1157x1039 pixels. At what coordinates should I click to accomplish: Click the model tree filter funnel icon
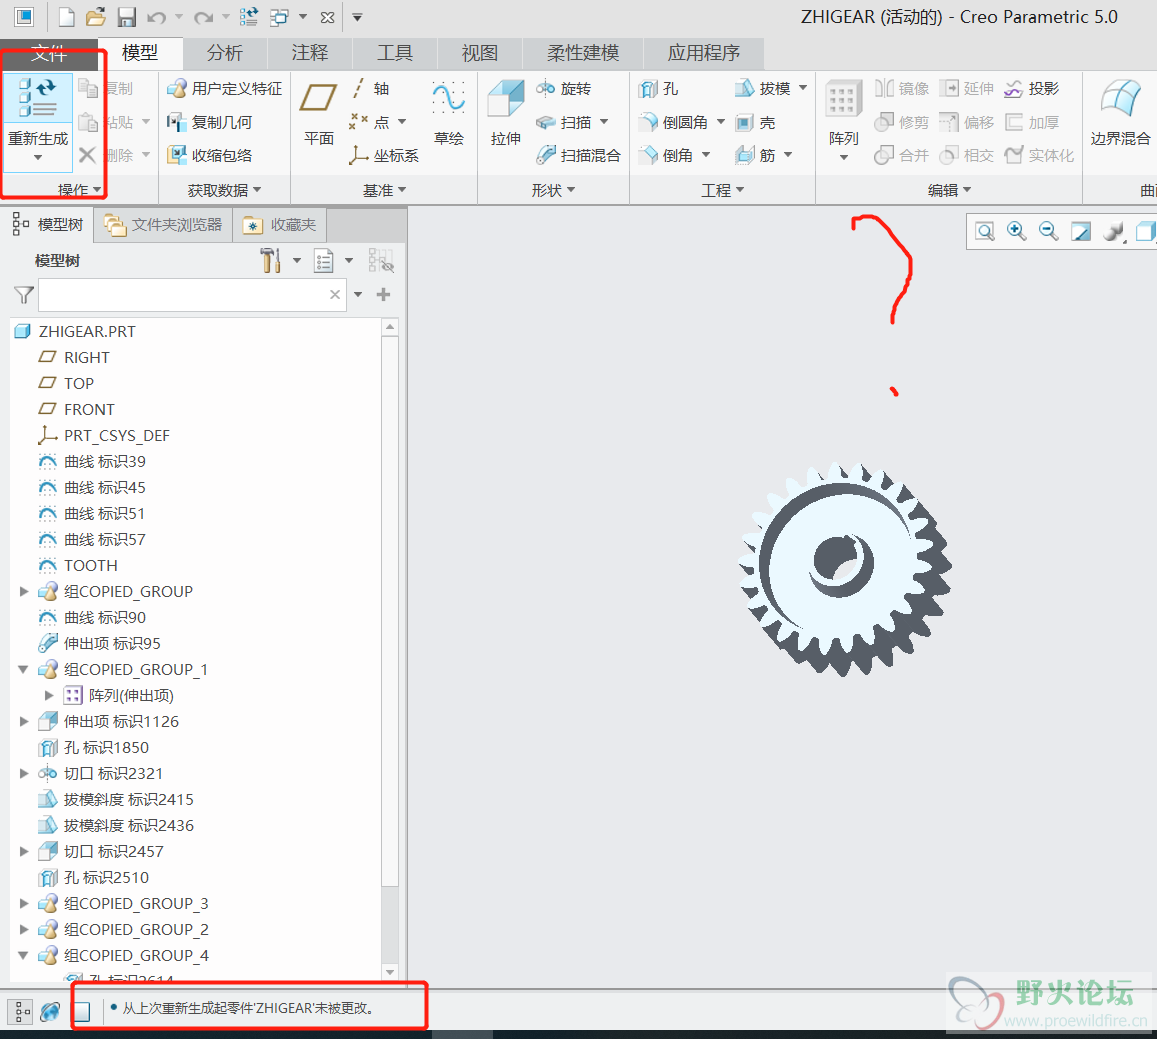pos(24,295)
